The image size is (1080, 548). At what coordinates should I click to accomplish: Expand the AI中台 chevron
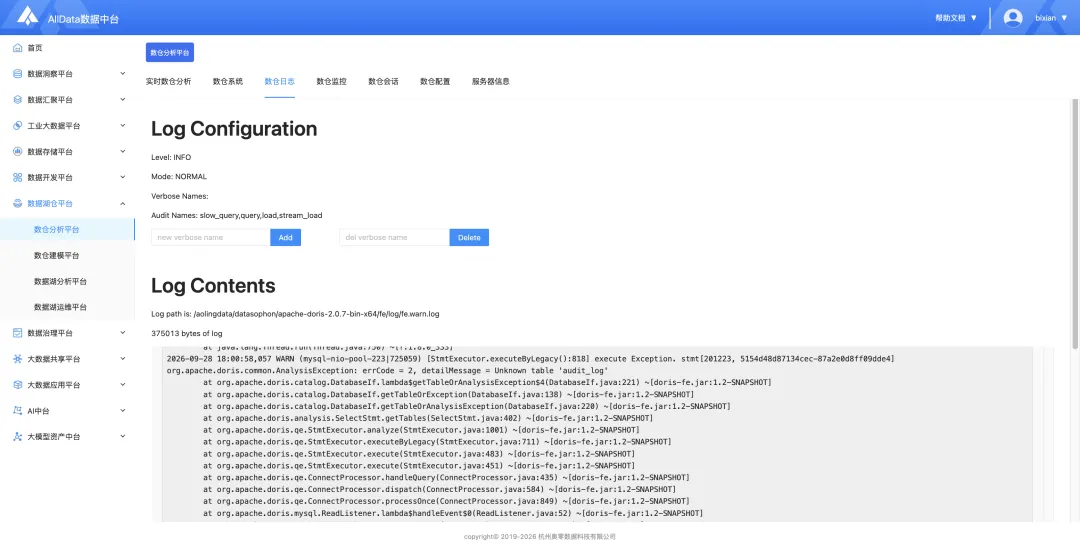[x=123, y=411]
